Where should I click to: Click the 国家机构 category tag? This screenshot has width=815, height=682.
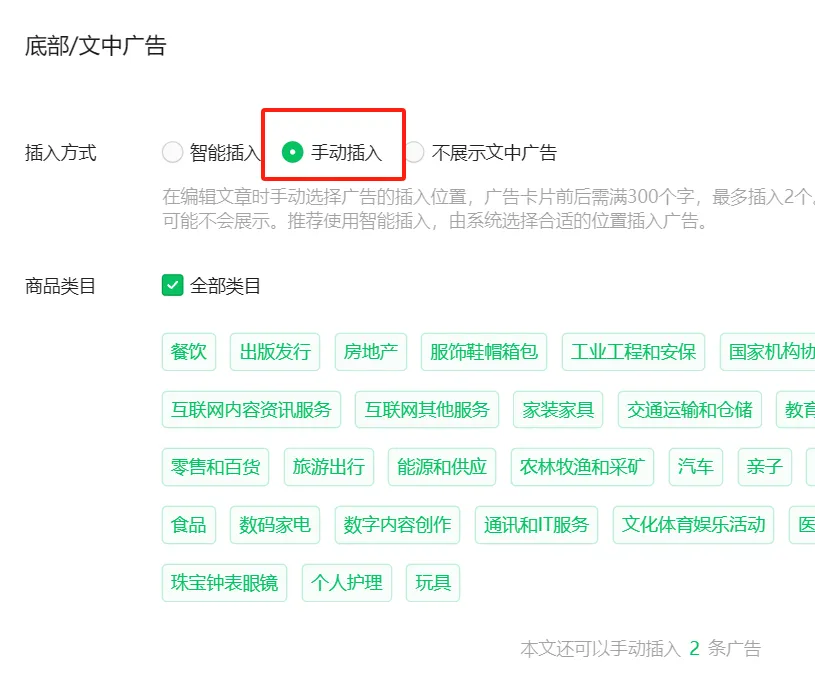click(768, 352)
